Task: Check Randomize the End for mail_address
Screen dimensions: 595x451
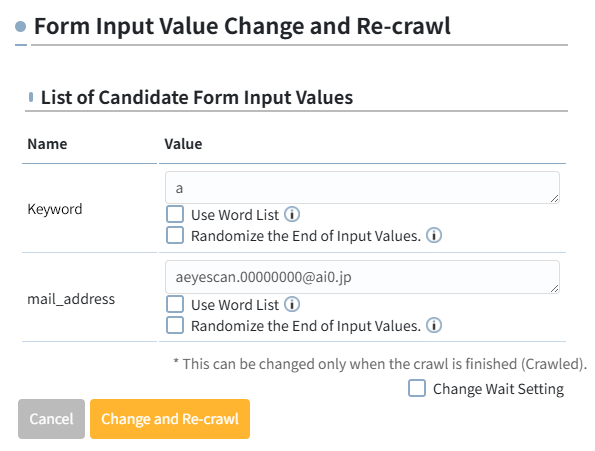Action: 175,325
